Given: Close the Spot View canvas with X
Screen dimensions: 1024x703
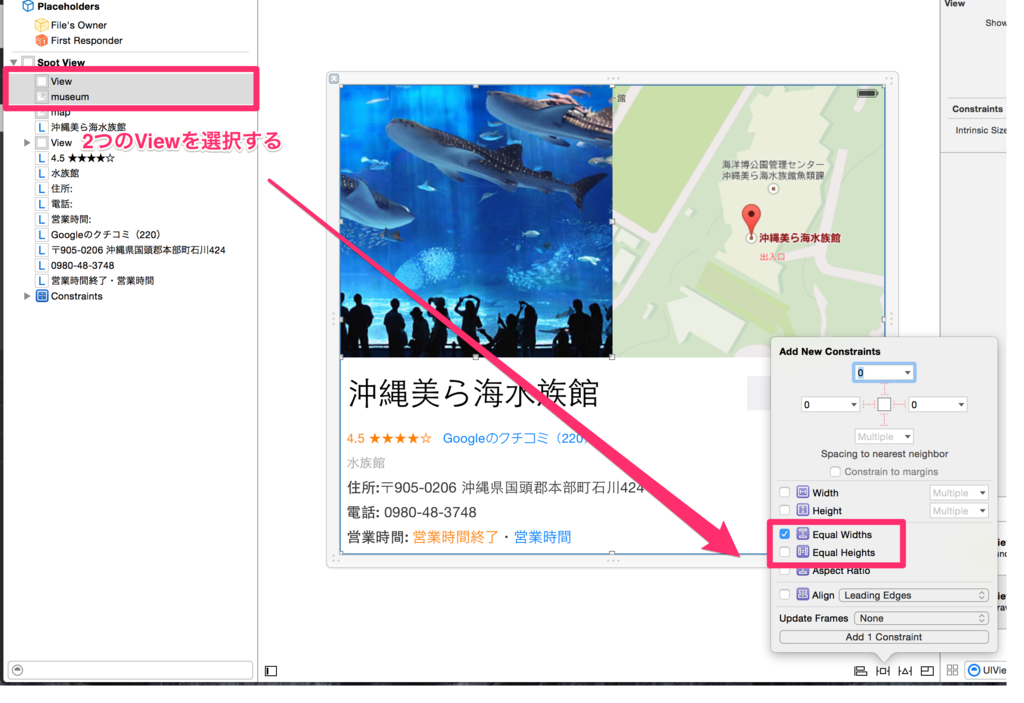Looking at the screenshot, I should click(334, 78).
